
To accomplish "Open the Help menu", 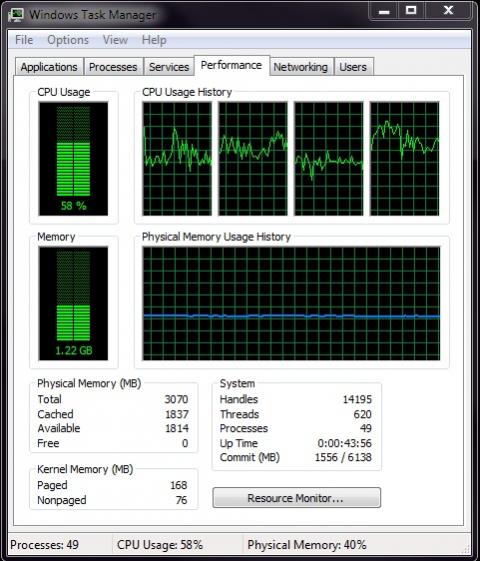I will tap(154, 40).
